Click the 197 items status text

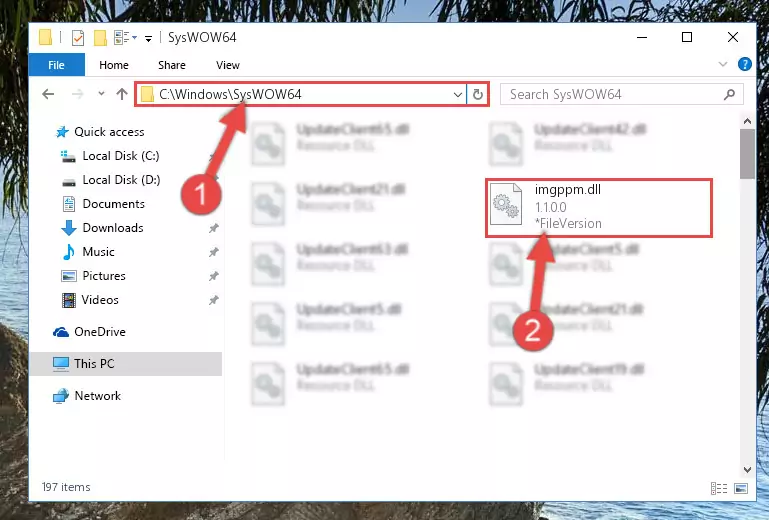coord(66,487)
